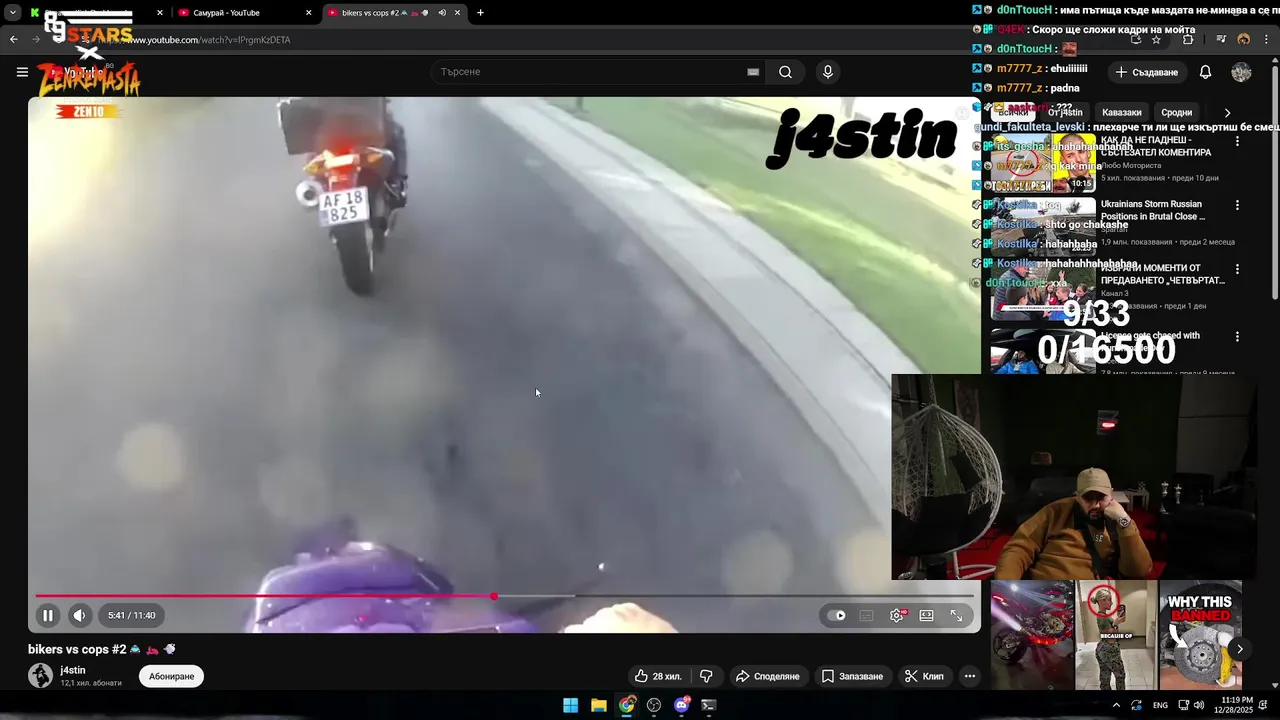Screen dimensions: 1280x720
Task: Subscribe with the Абониране button
Action: [171, 676]
